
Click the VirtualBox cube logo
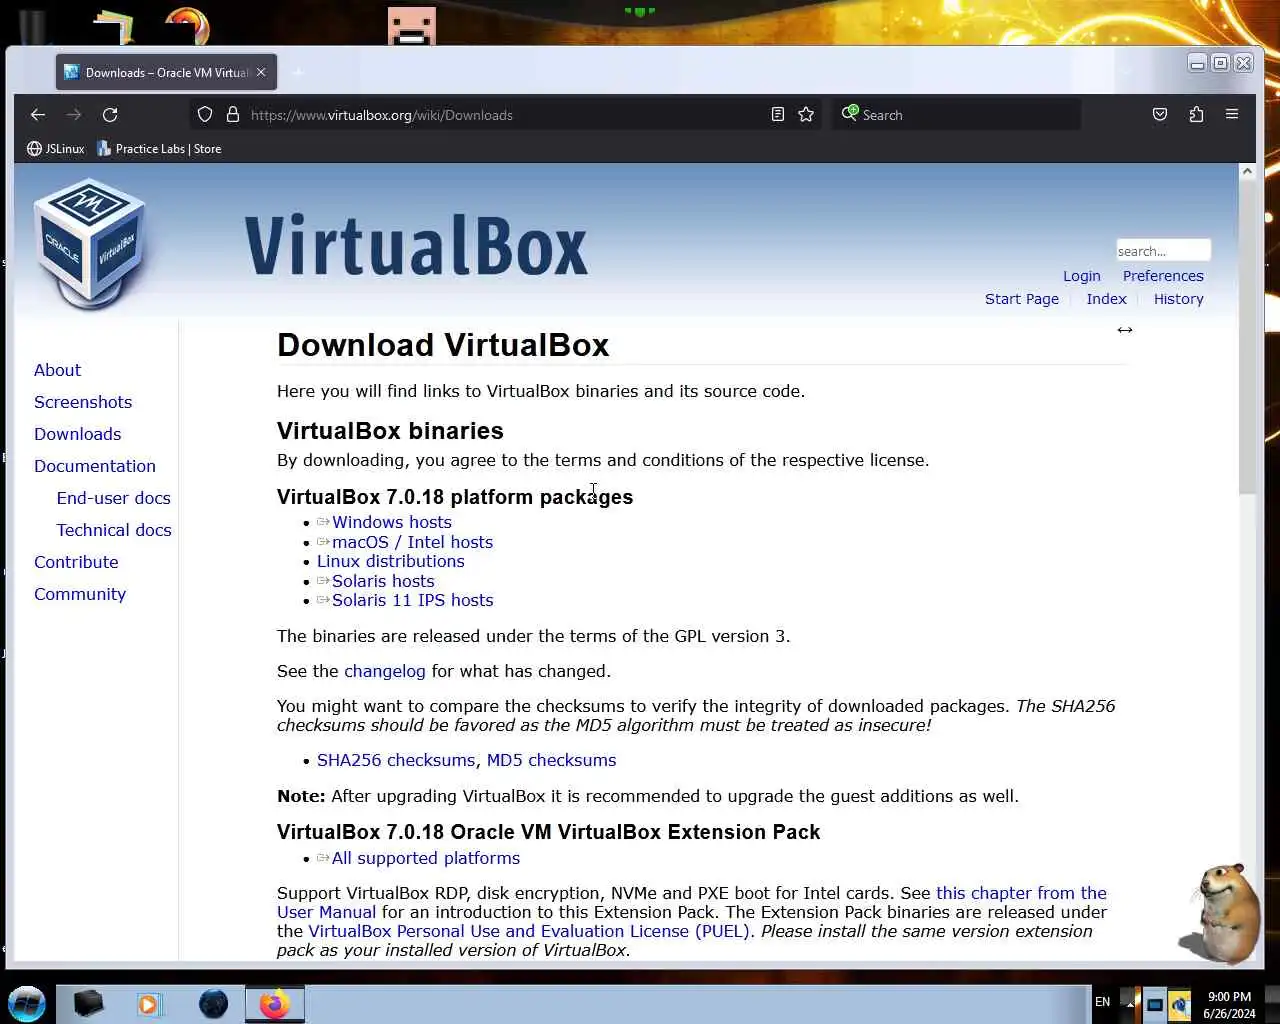tap(90, 243)
